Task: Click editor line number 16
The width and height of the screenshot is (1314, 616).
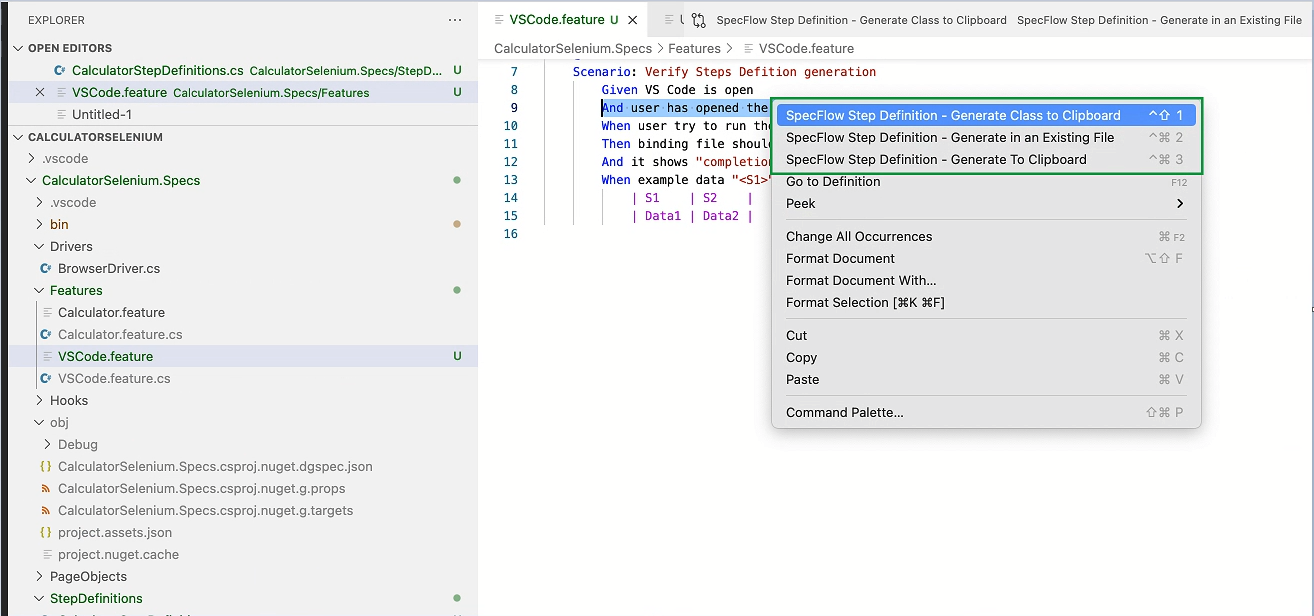Action: pyautogui.click(x=511, y=234)
